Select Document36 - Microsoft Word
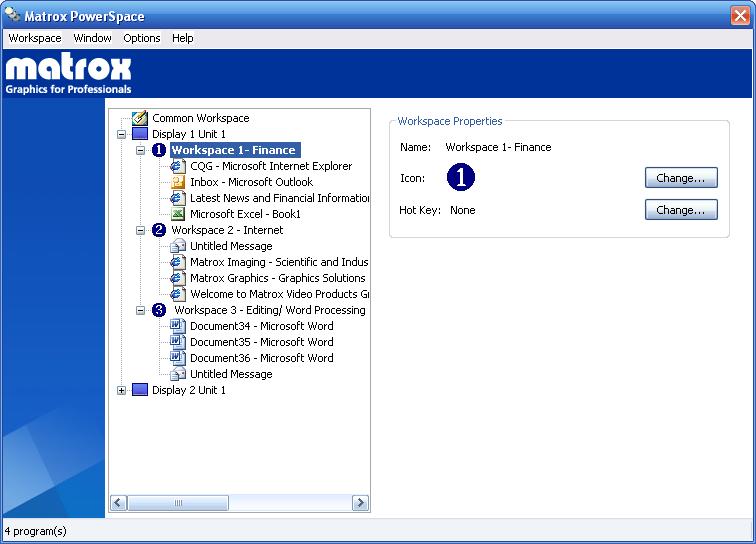Image resolution: width=756 pixels, height=544 pixels. pyautogui.click(x=261, y=358)
